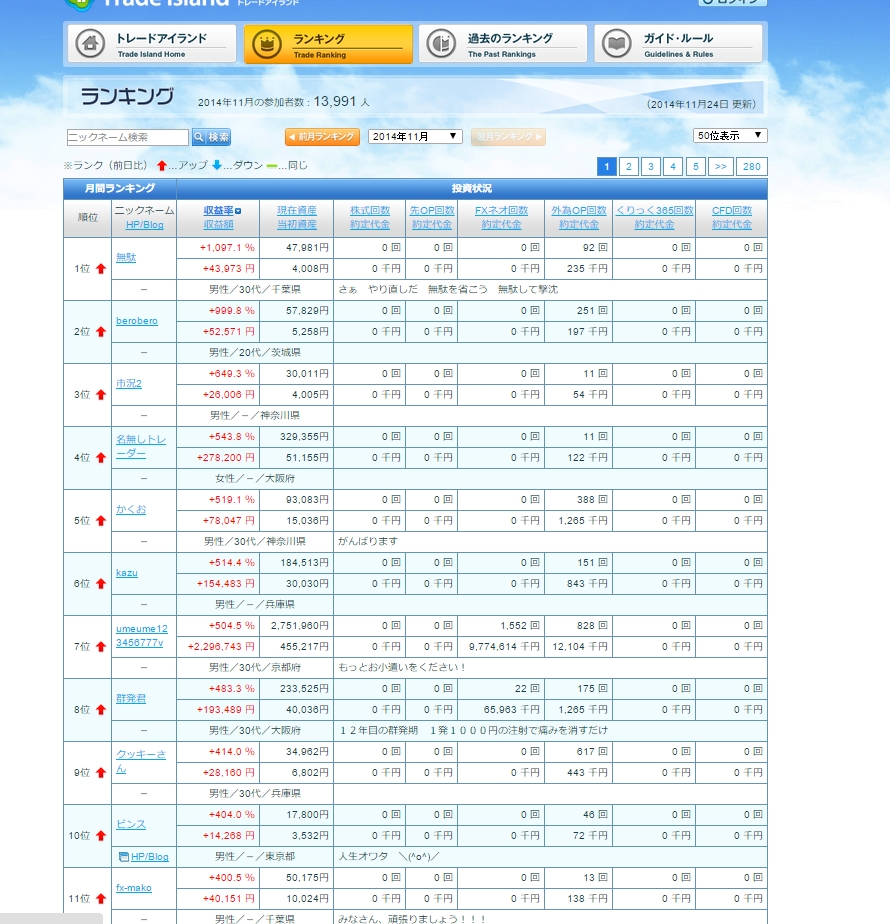Open profile of かくお
This screenshot has height=924, width=890.
[x=131, y=509]
